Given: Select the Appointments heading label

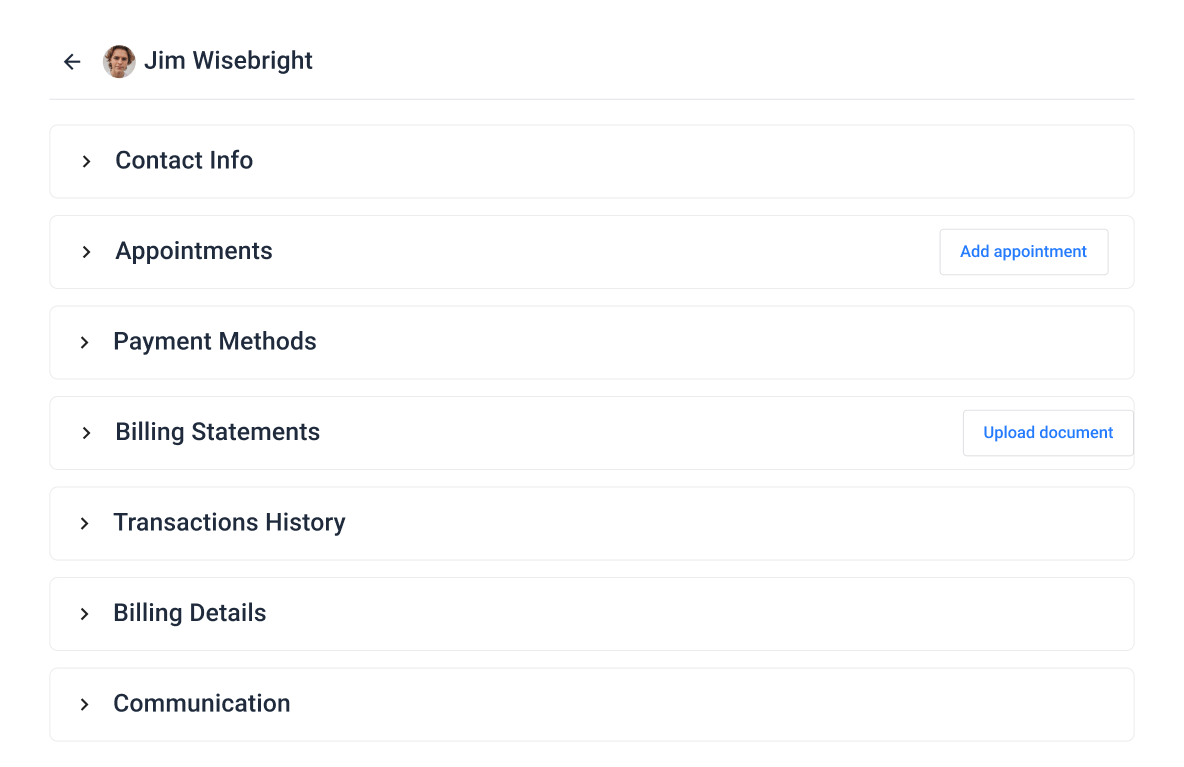Looking at the screenshot, I should point(194,251).
